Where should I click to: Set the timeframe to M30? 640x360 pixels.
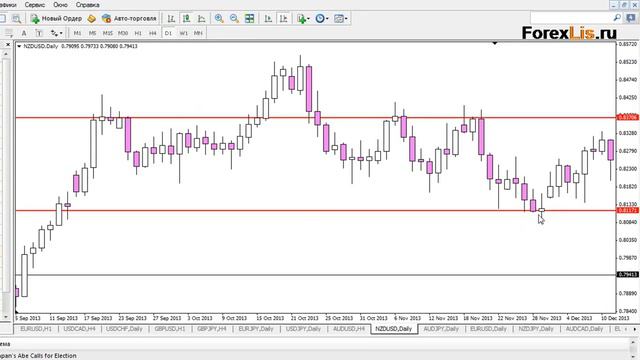(x=122, y=33)
